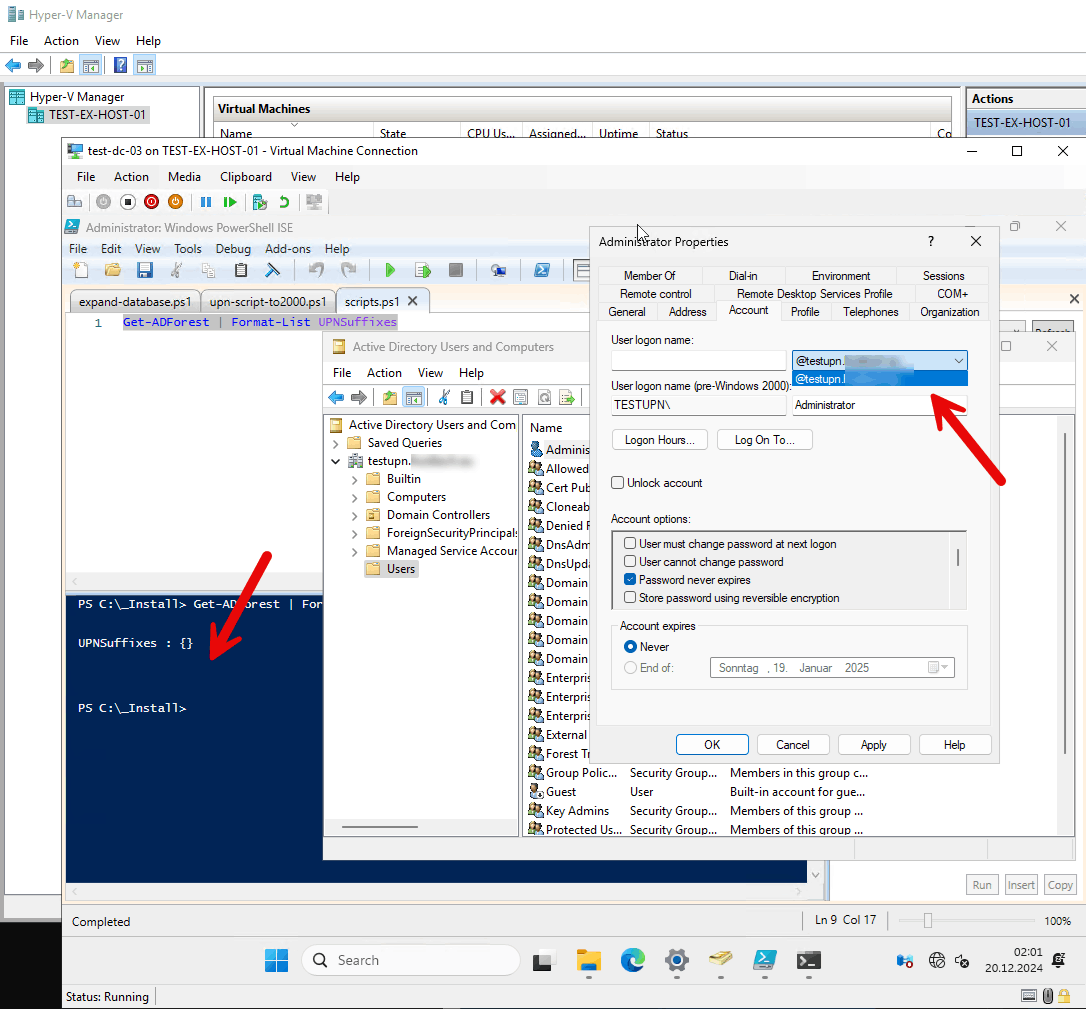Image resolution: width=1086 pixels, height=1009 pixels.
Task: Select End of account expires radio button
Action: 630,668
